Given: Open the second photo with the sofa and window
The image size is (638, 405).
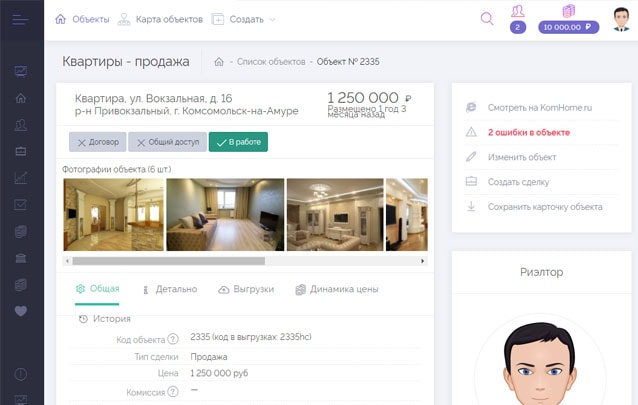Looking at the screenshot, I should (x=225, y=215).
